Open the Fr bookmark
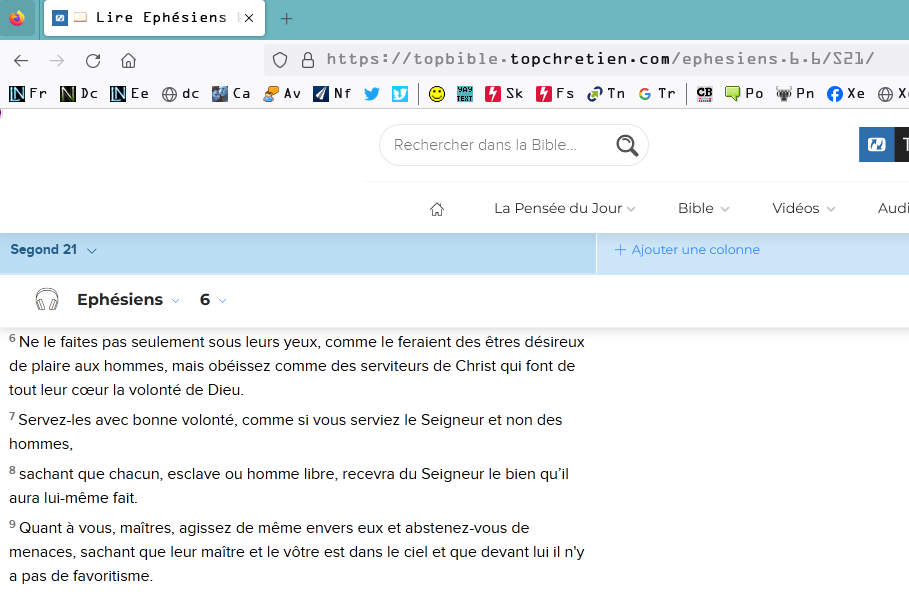The height and width of the screenshot is (592, 909). [28, 93]
